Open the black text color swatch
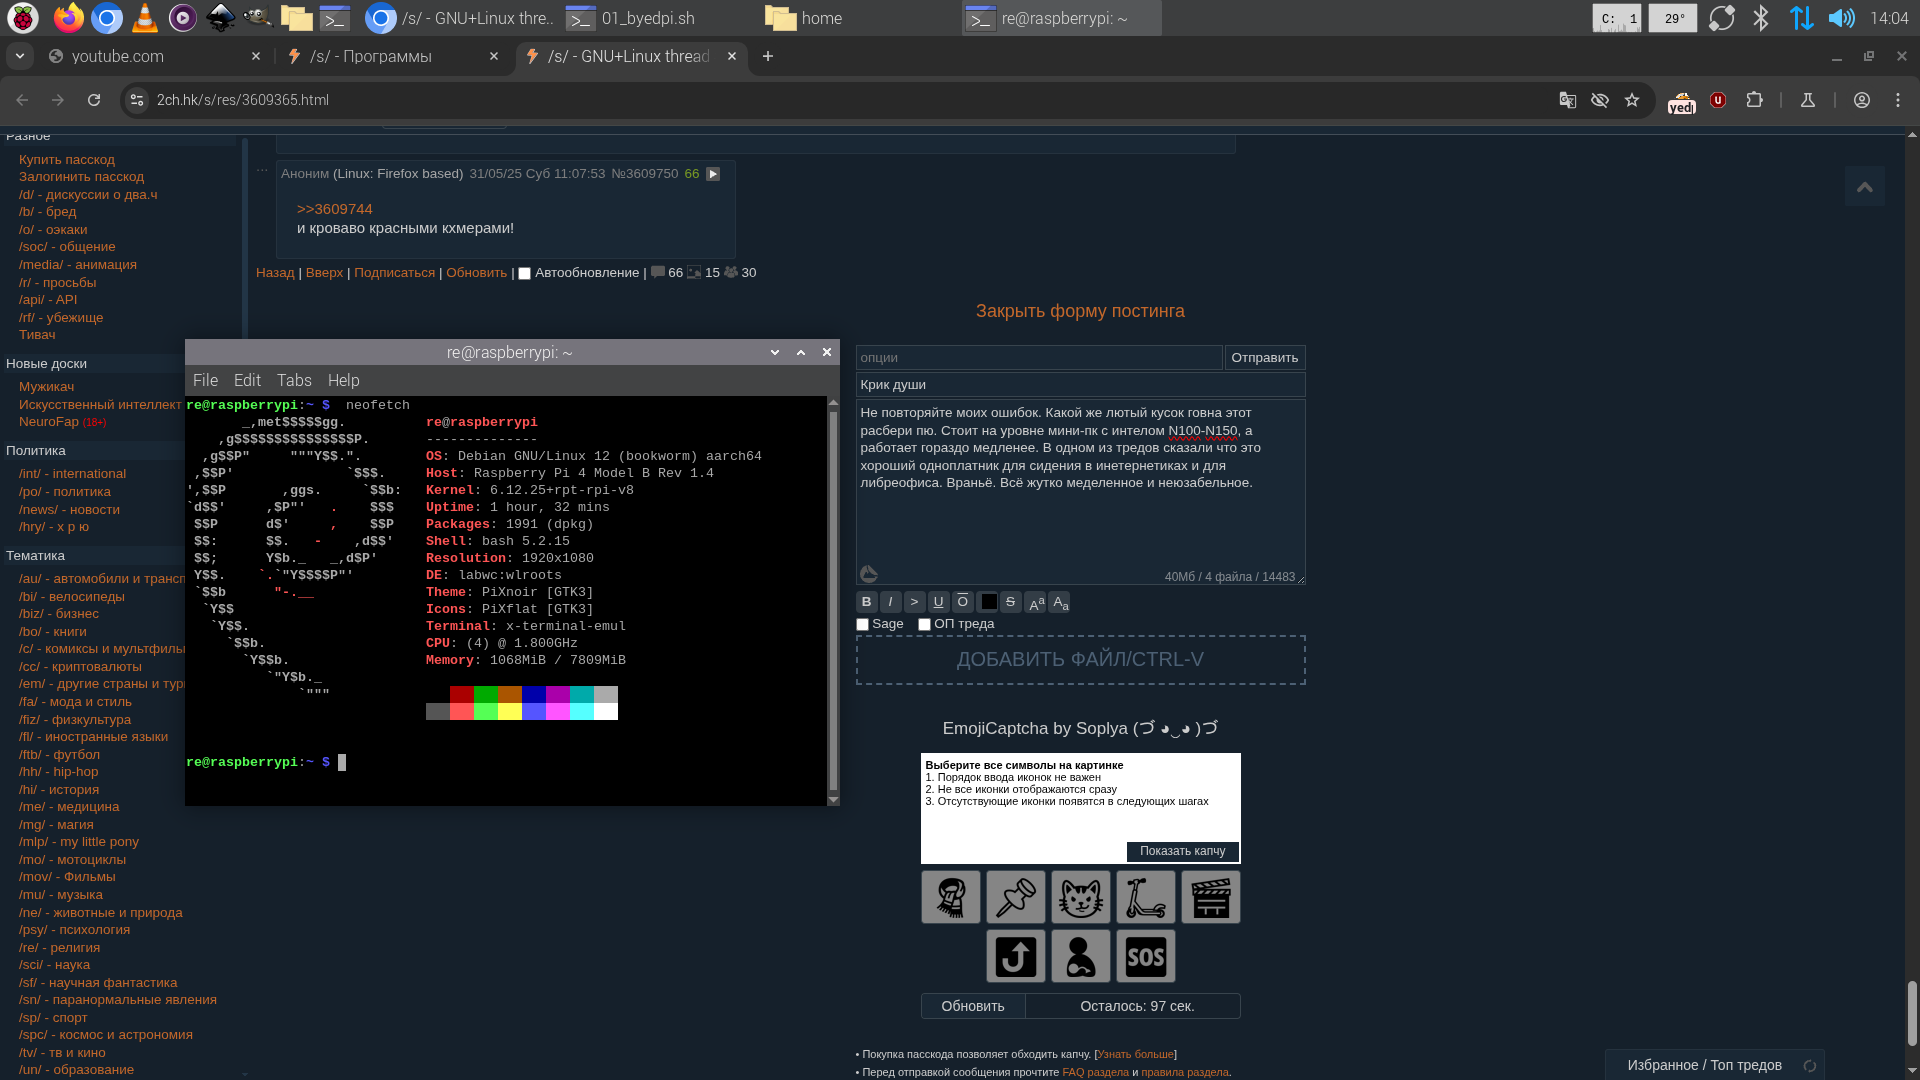This screenshot has width=1920, height=1080. 988,602
